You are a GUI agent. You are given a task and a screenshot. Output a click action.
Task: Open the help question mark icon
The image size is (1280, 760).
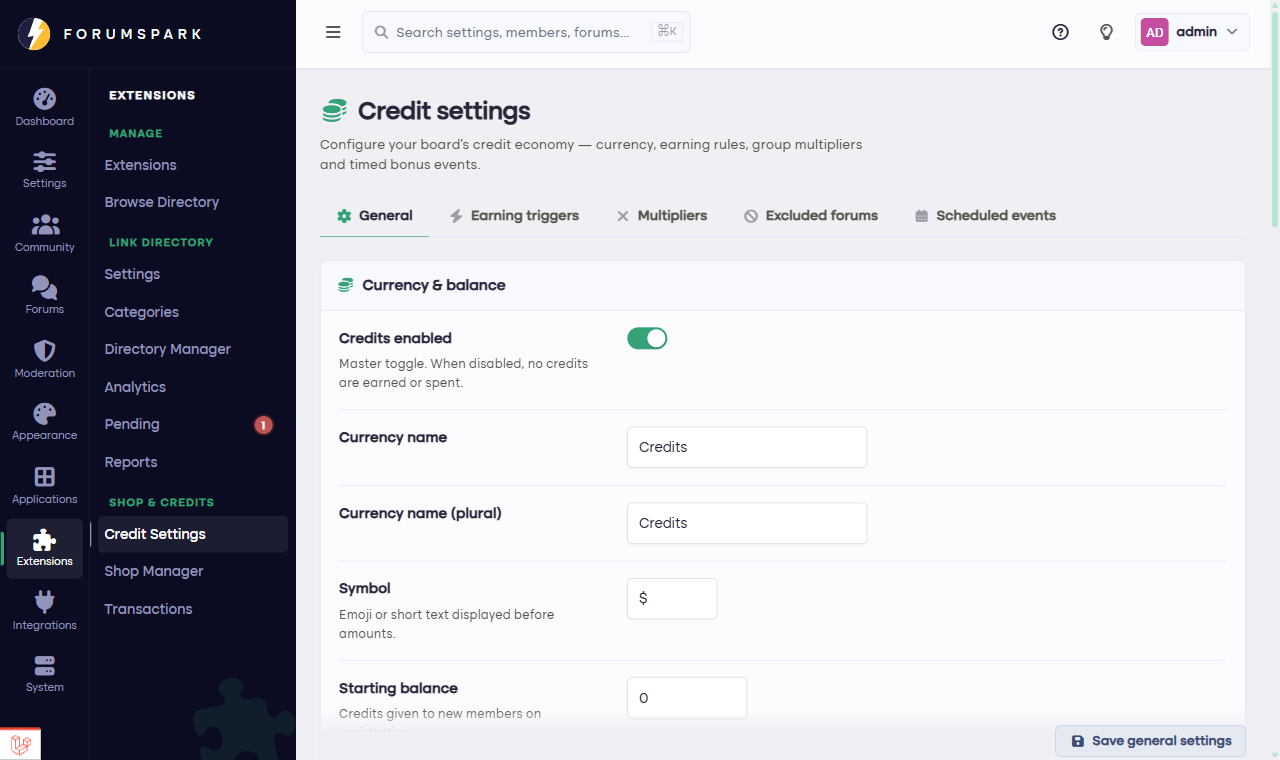tap(1060, 32)
